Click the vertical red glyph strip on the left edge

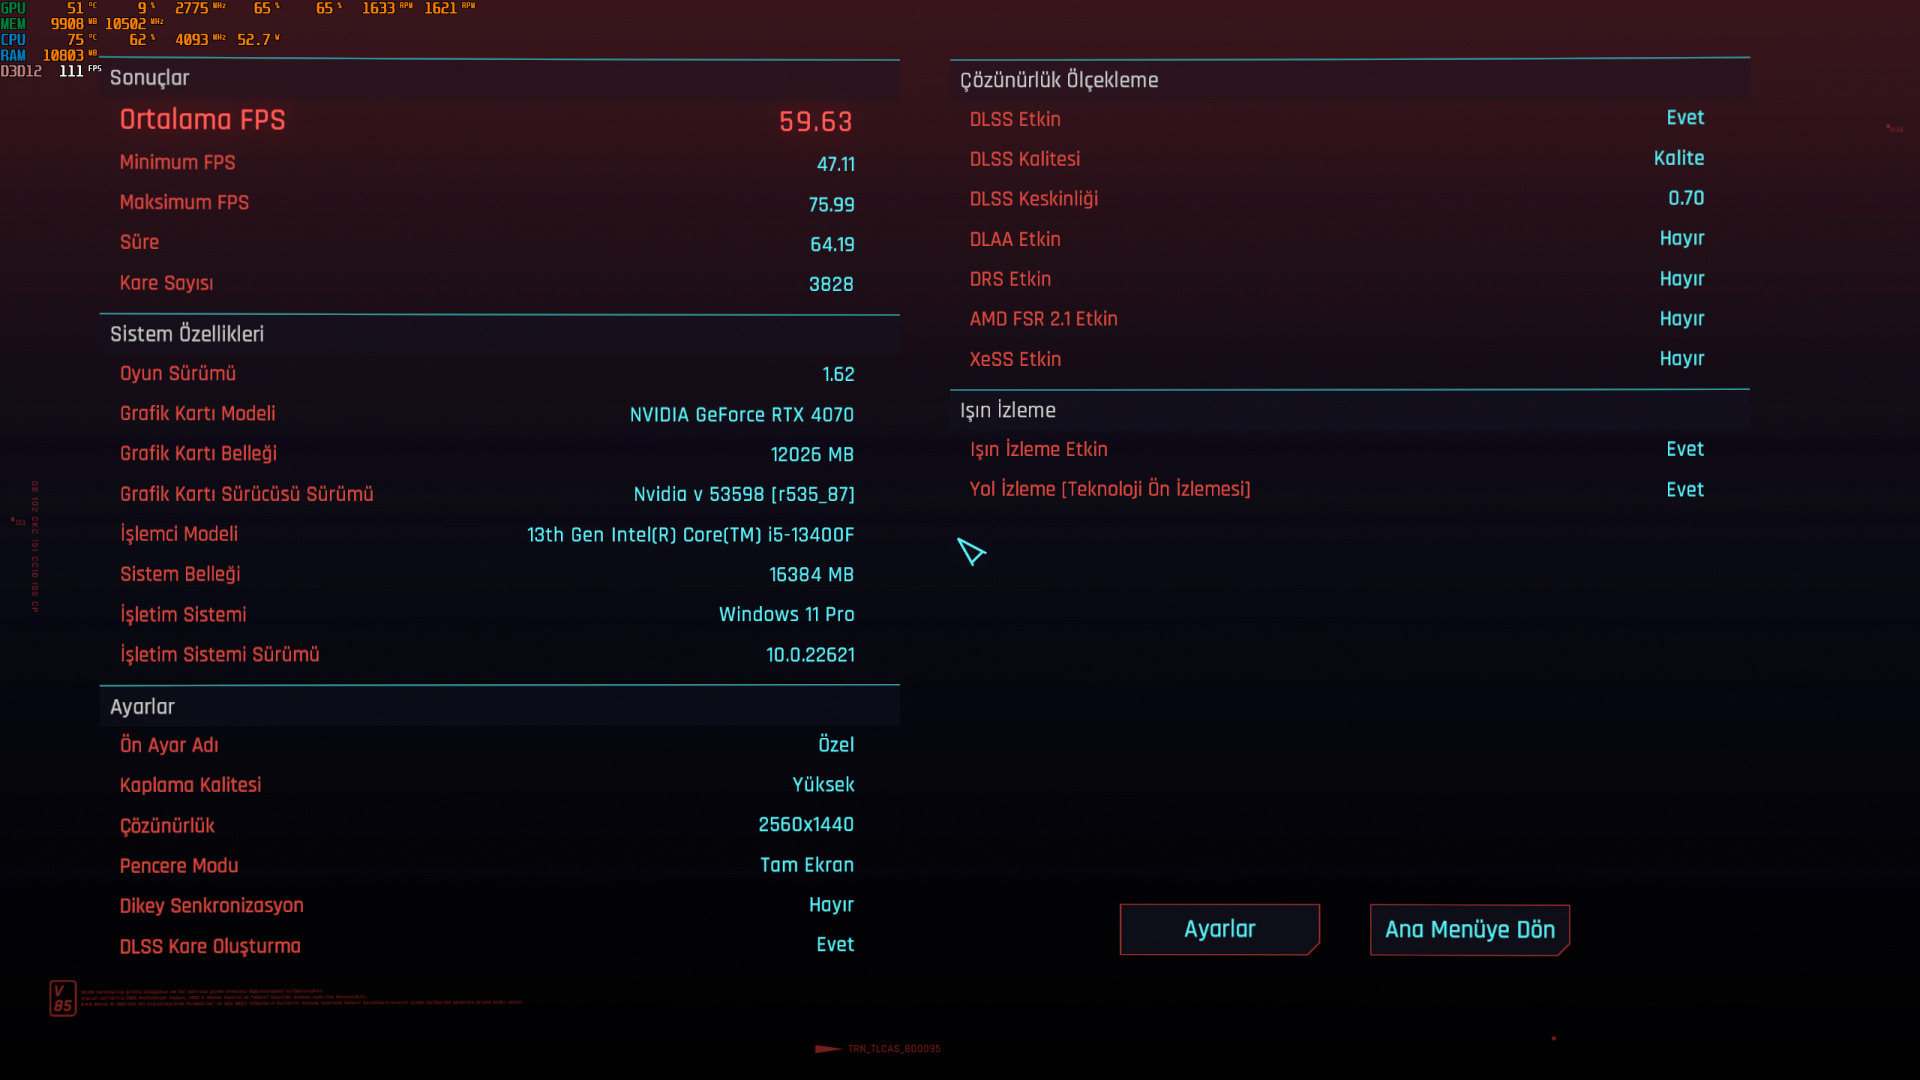point(34,546)
